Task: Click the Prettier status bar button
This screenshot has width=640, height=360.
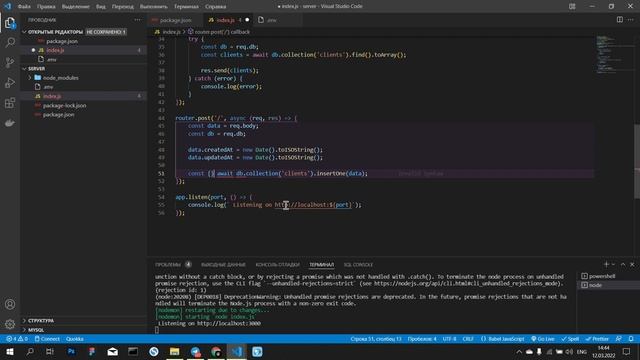Action: [x=597, y=339]
